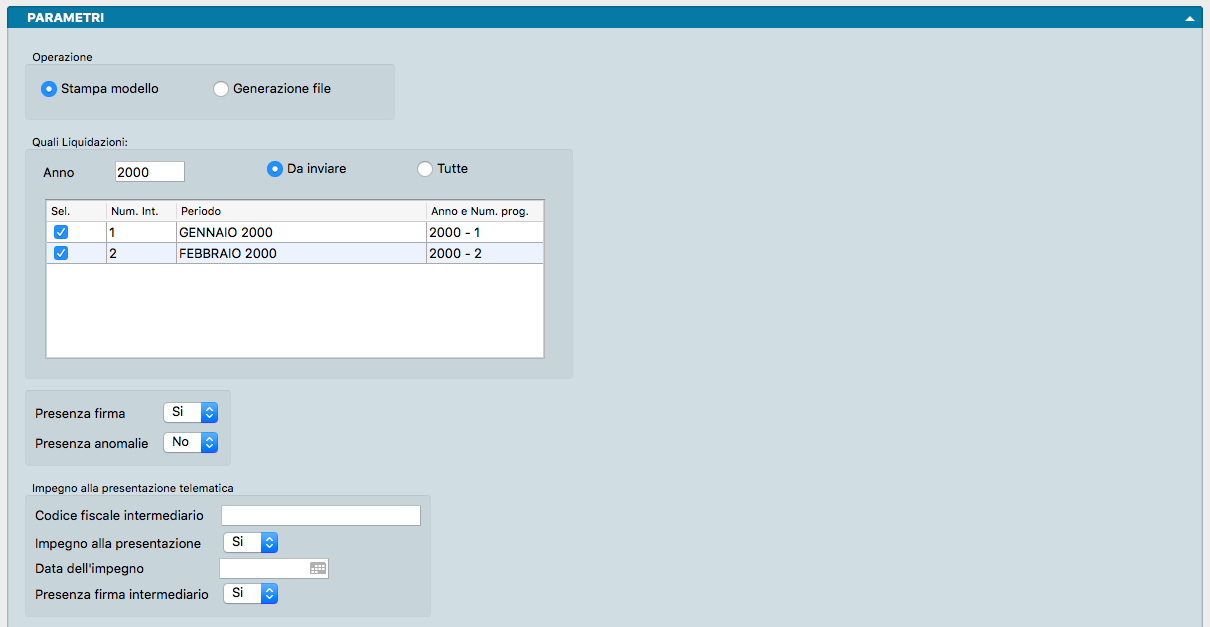
Task: Expand the Impegno alla presentazione dropdown
Action: [x=250, y=542]
